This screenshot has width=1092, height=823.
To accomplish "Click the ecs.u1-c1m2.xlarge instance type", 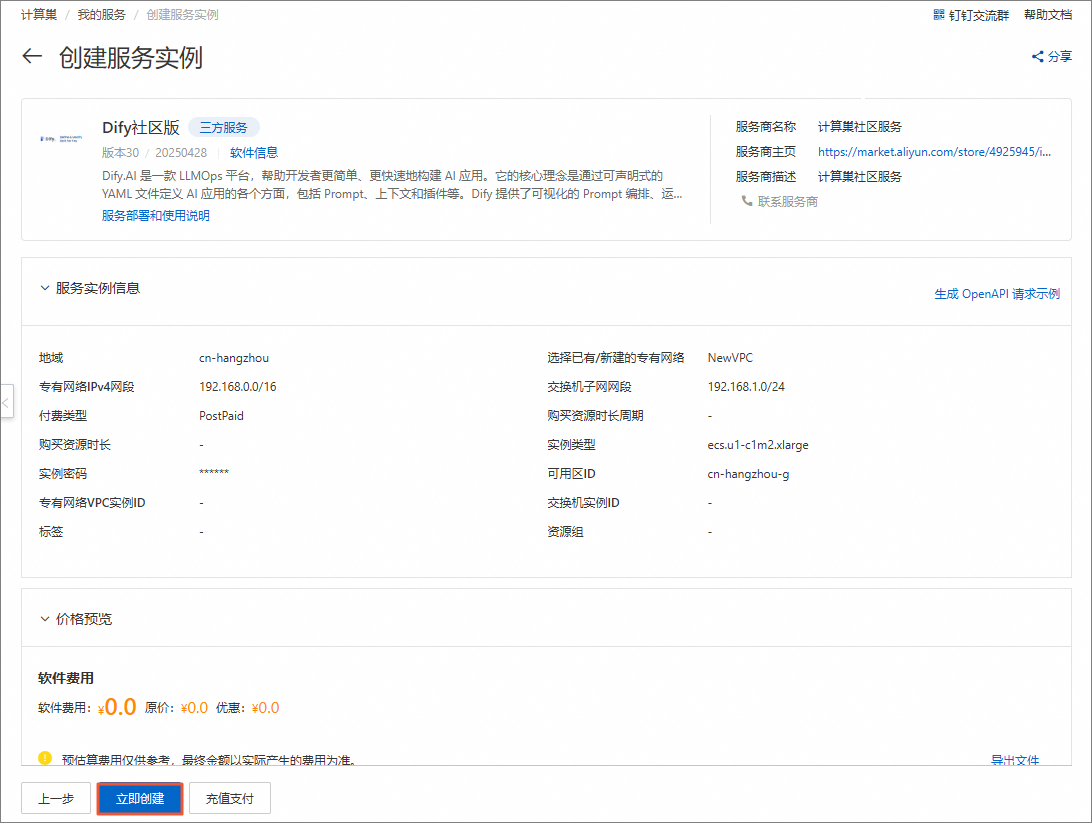I will pyautogui.click(x=758, y=445).
